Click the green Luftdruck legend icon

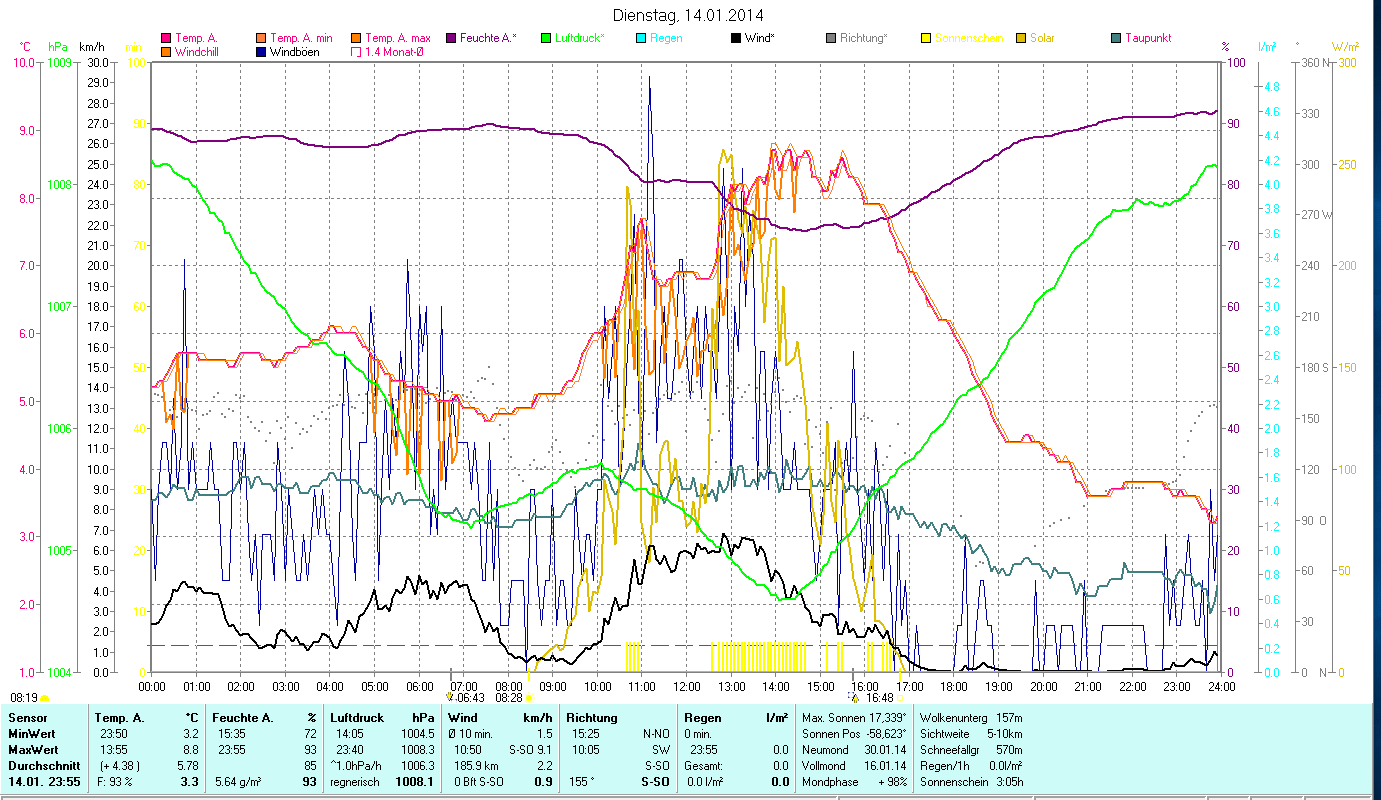click(545, 39)
